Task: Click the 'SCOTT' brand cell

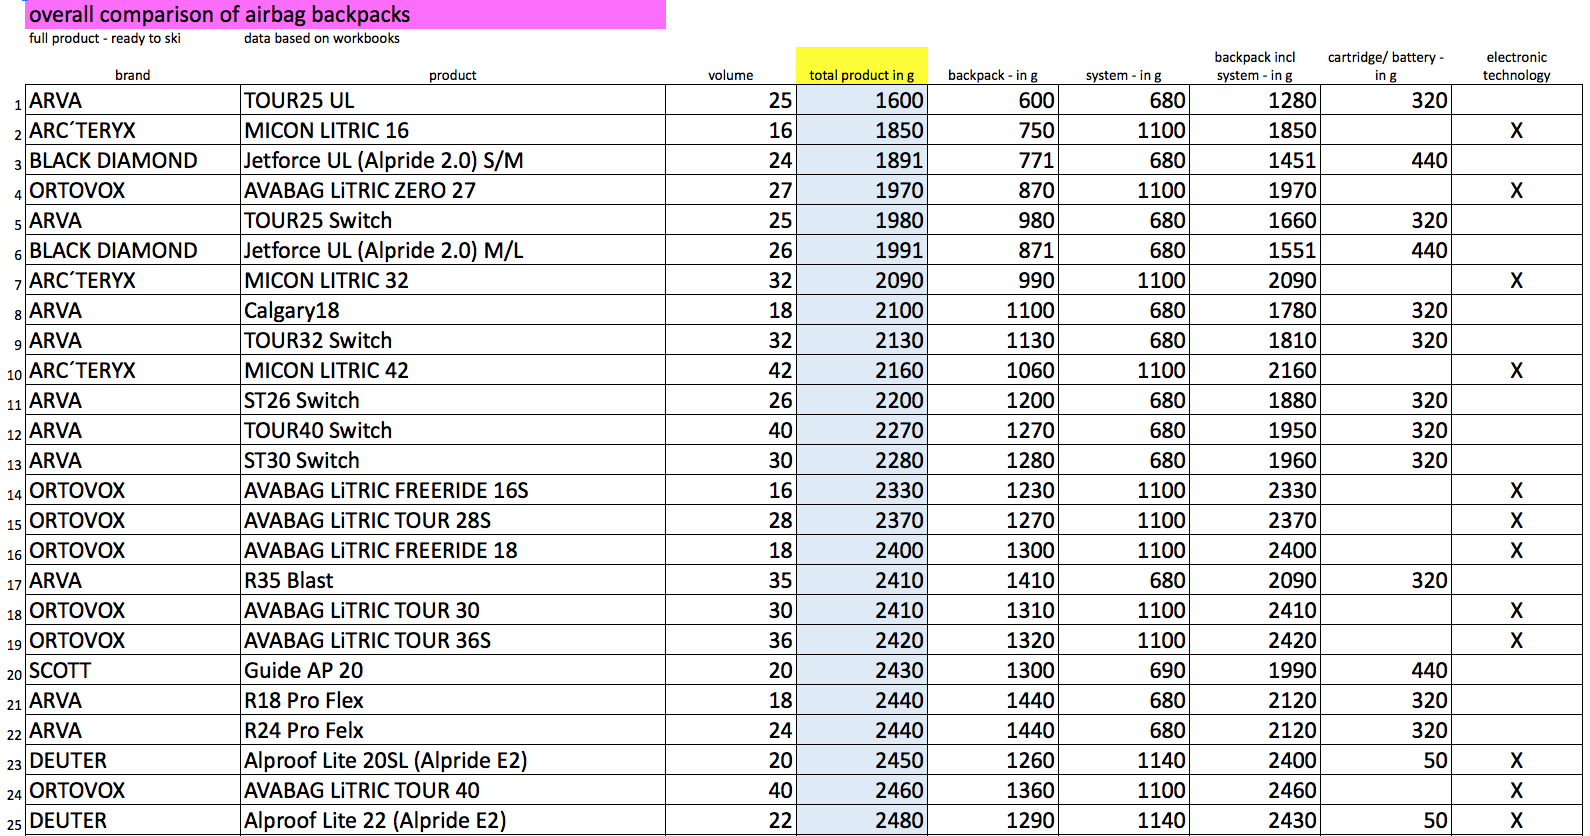Action: pos(132,670)
